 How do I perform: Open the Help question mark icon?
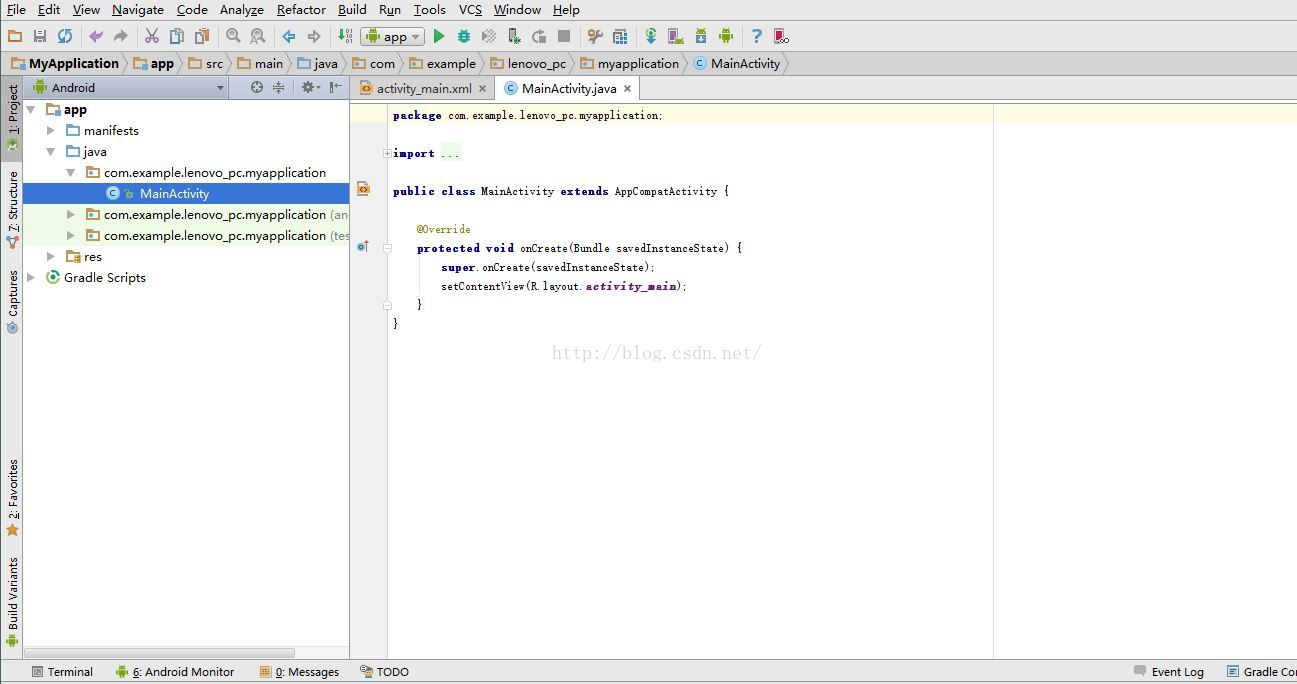(x=756, y=37)
